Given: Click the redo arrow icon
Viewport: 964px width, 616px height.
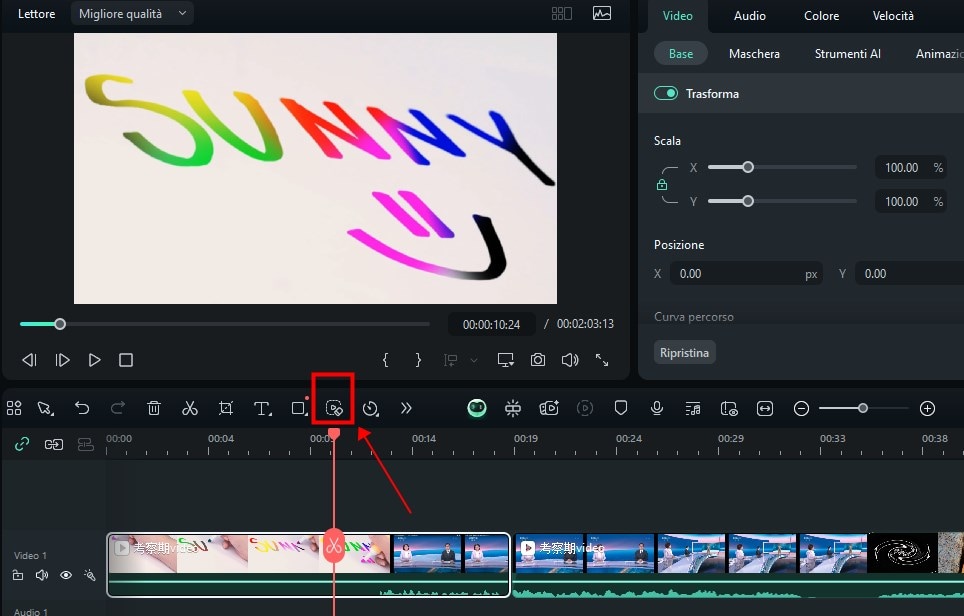Looking at the screenshot, I should pos(118,408).
